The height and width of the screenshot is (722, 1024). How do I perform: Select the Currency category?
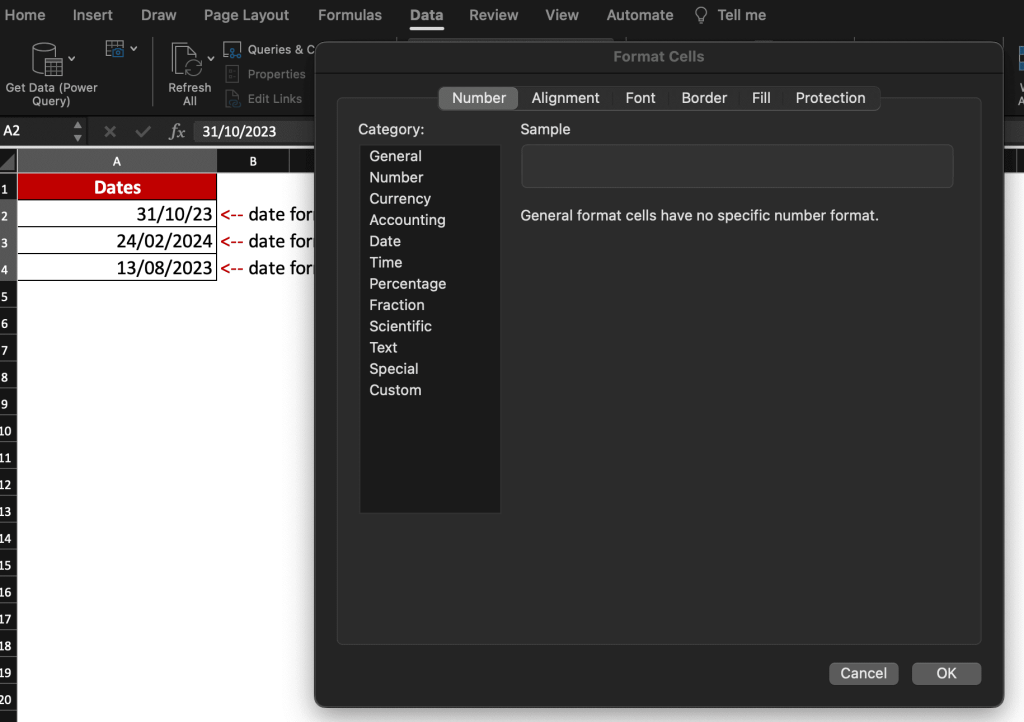(x=400, y=198)
